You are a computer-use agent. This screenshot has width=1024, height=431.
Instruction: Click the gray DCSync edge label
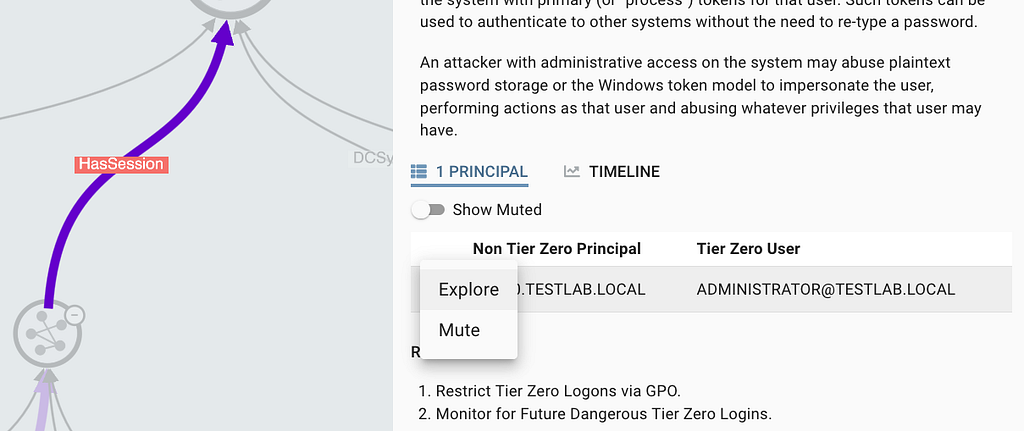[371, 157]
